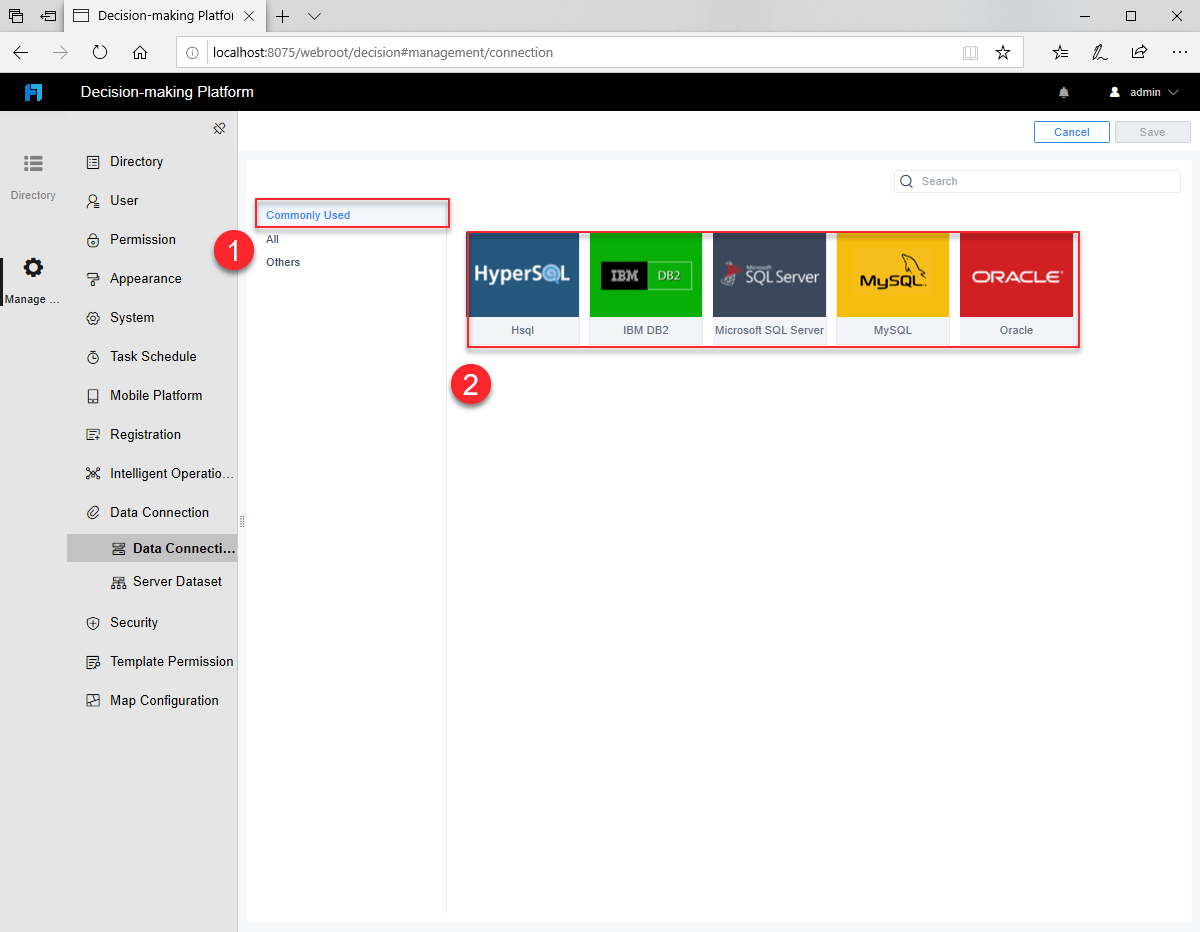Click the notification bell icon
Screen dimensions: 1200x932
pyautogui.click(x=1064, y=92)
